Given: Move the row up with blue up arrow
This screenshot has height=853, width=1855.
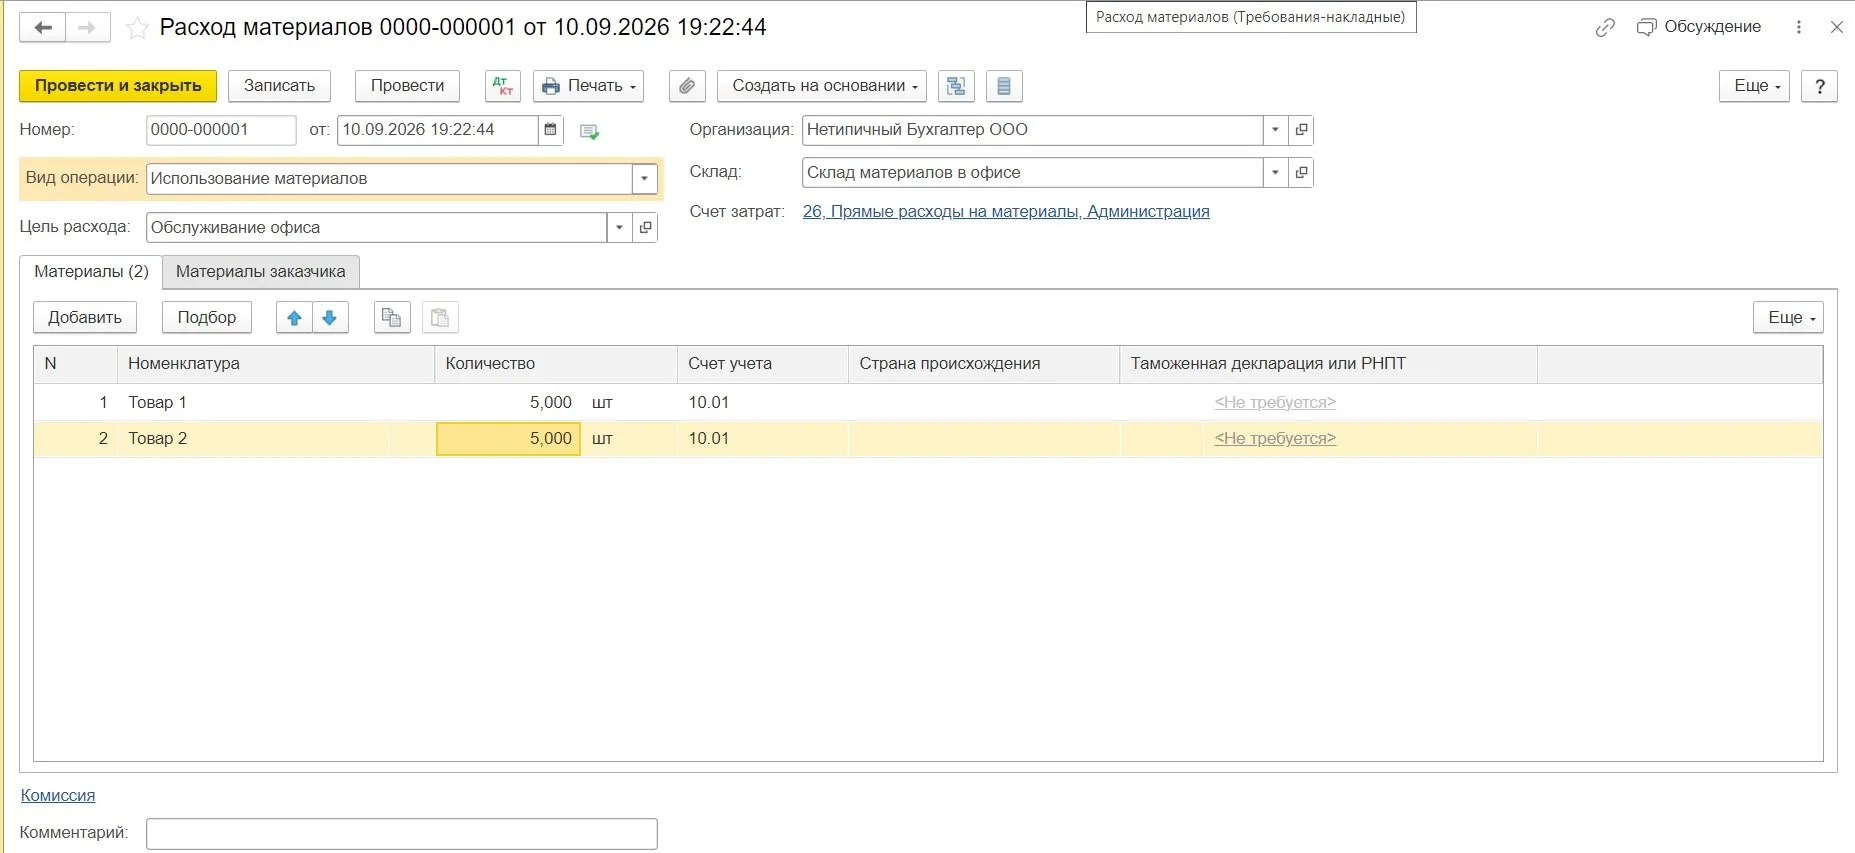Looking at the screenshot, I should pos(294,318).
